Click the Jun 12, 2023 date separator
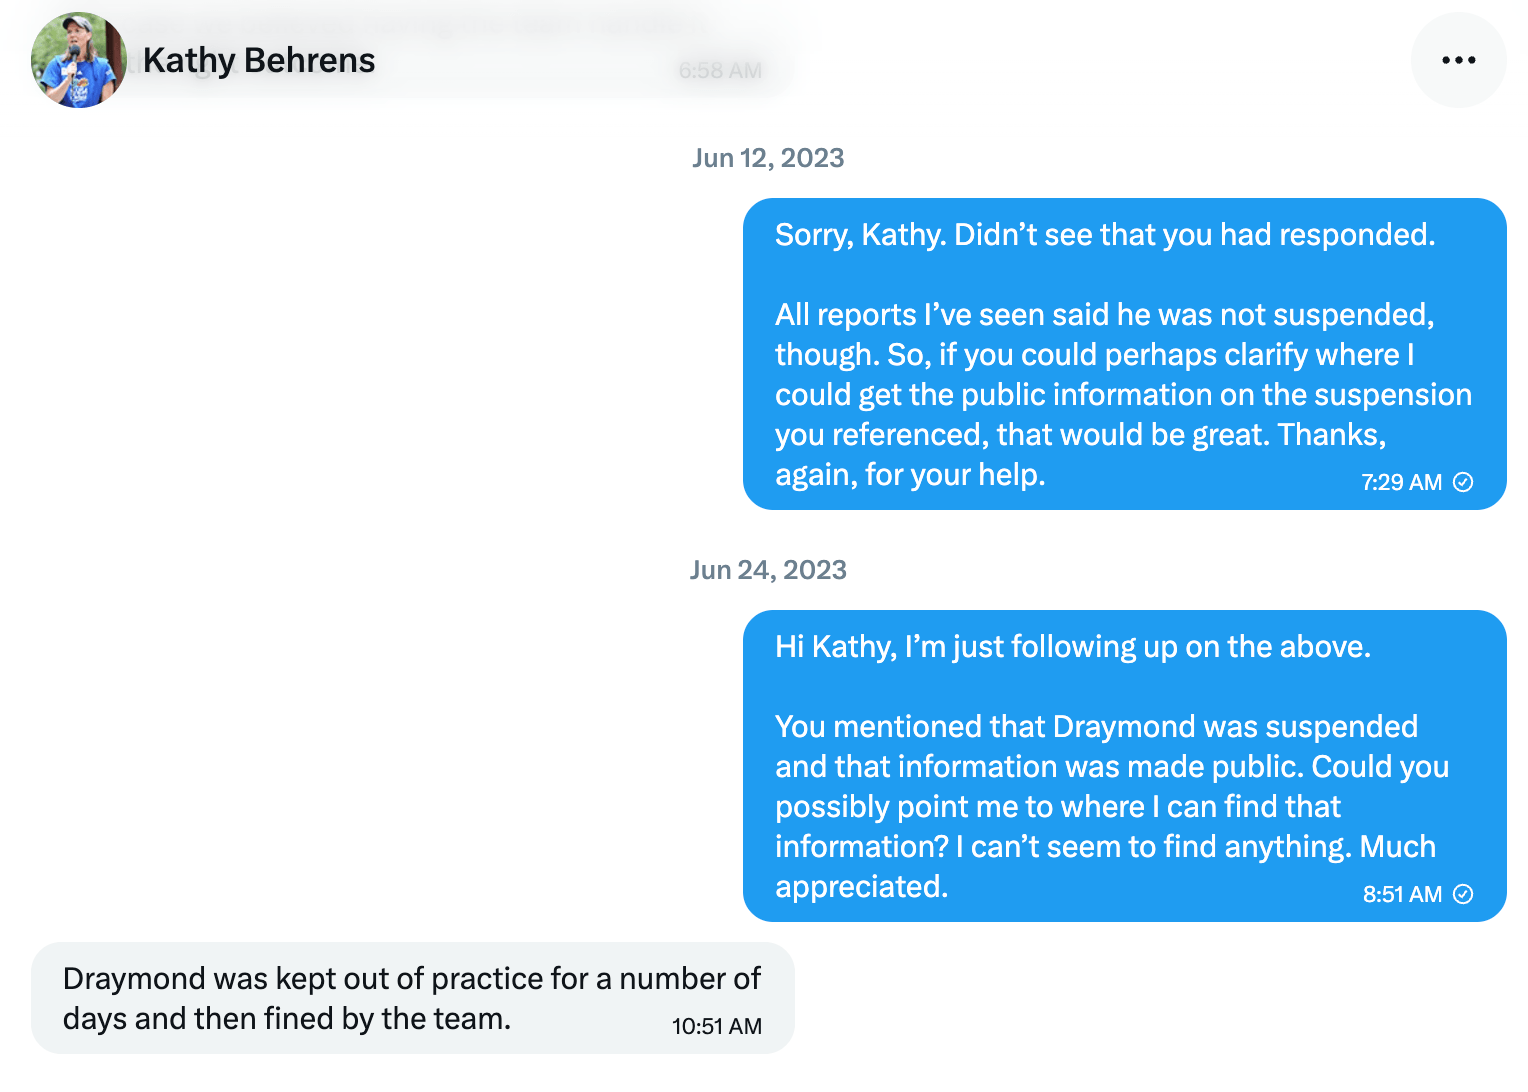 point(768,158)
